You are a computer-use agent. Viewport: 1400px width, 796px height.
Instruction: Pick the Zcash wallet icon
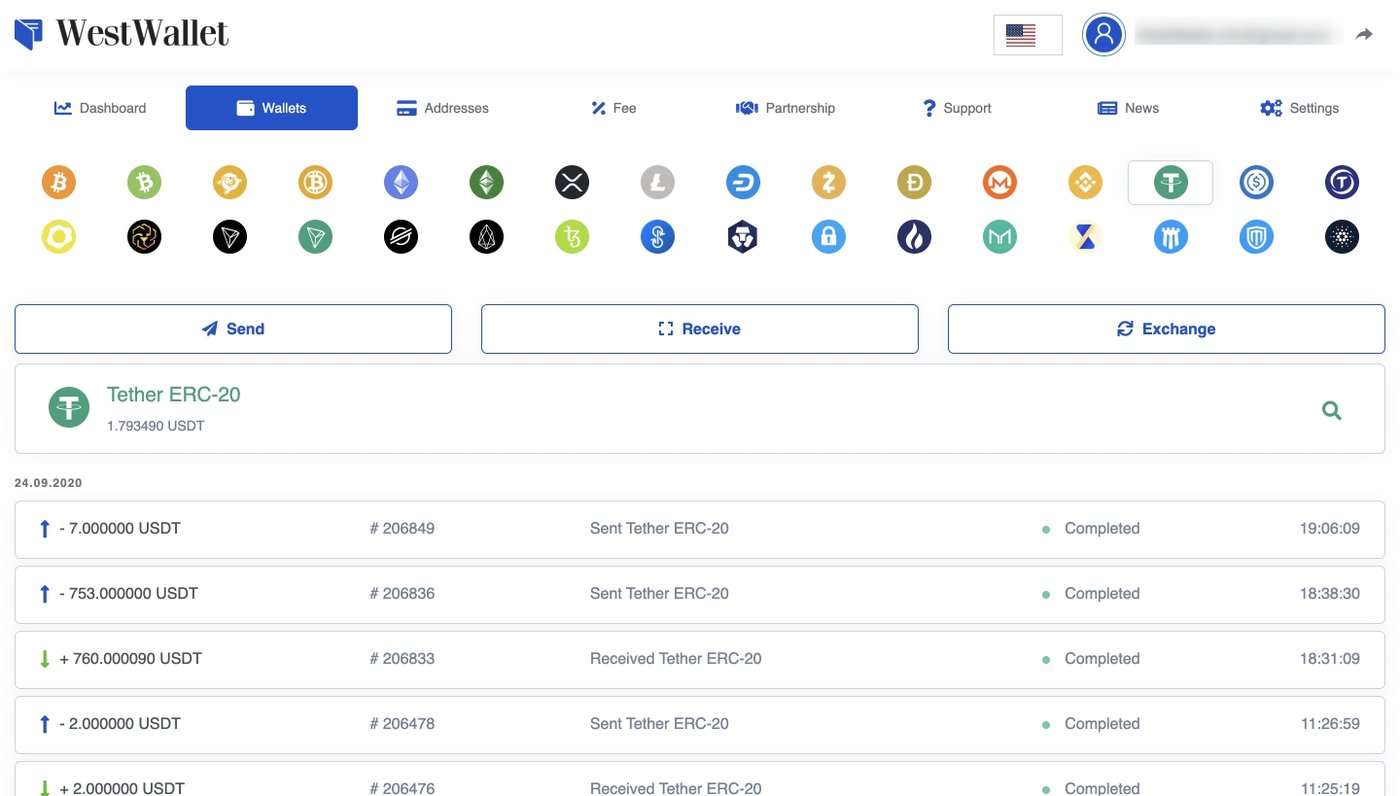[828, 183]
